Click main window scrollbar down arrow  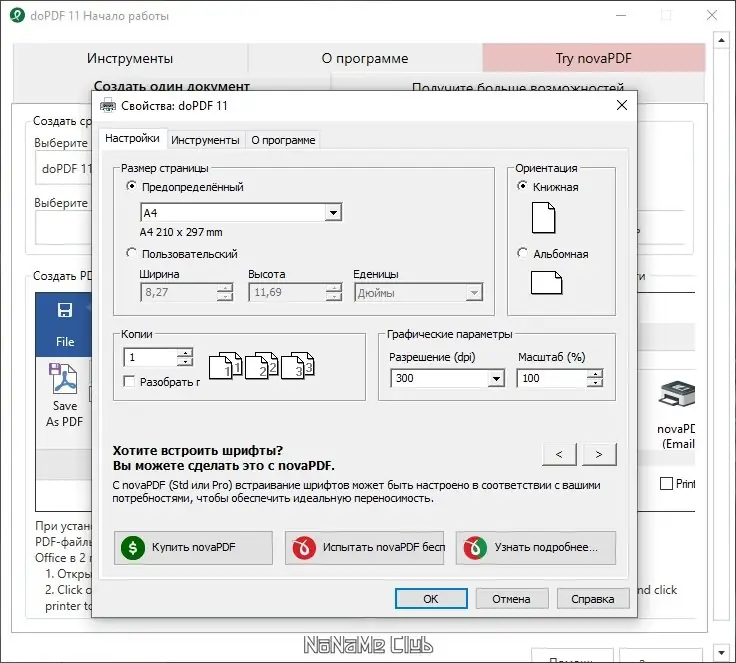click(x=721, y=652)
